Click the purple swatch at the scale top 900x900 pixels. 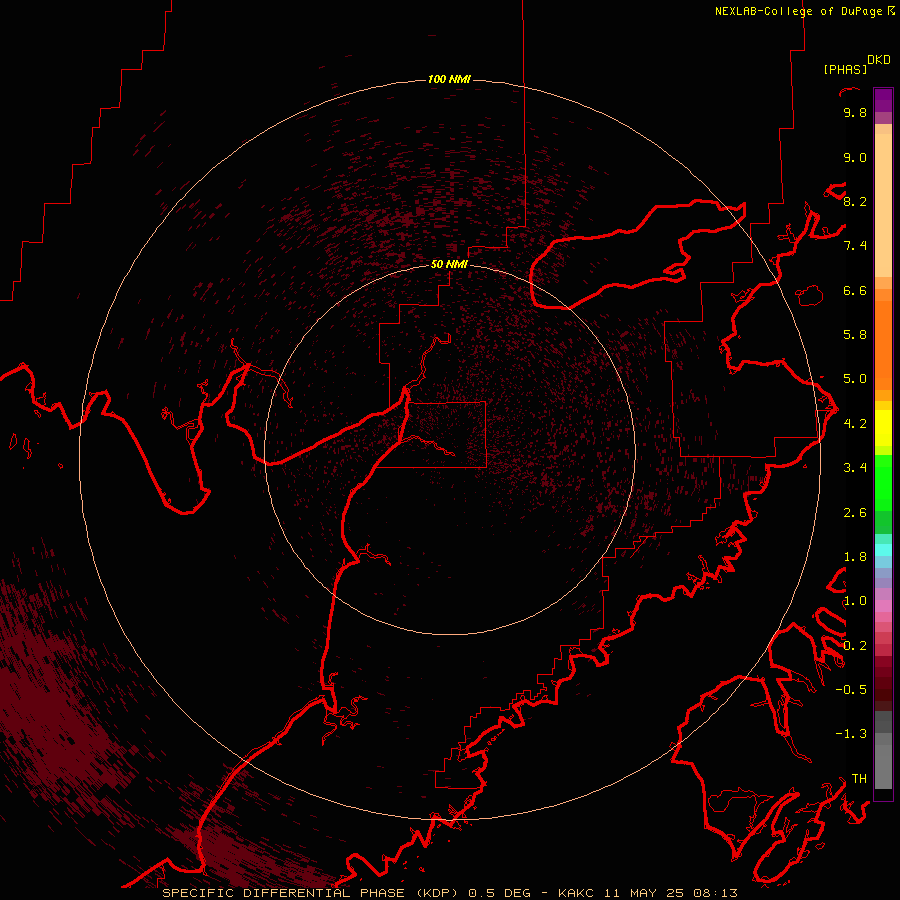(883, 100)
